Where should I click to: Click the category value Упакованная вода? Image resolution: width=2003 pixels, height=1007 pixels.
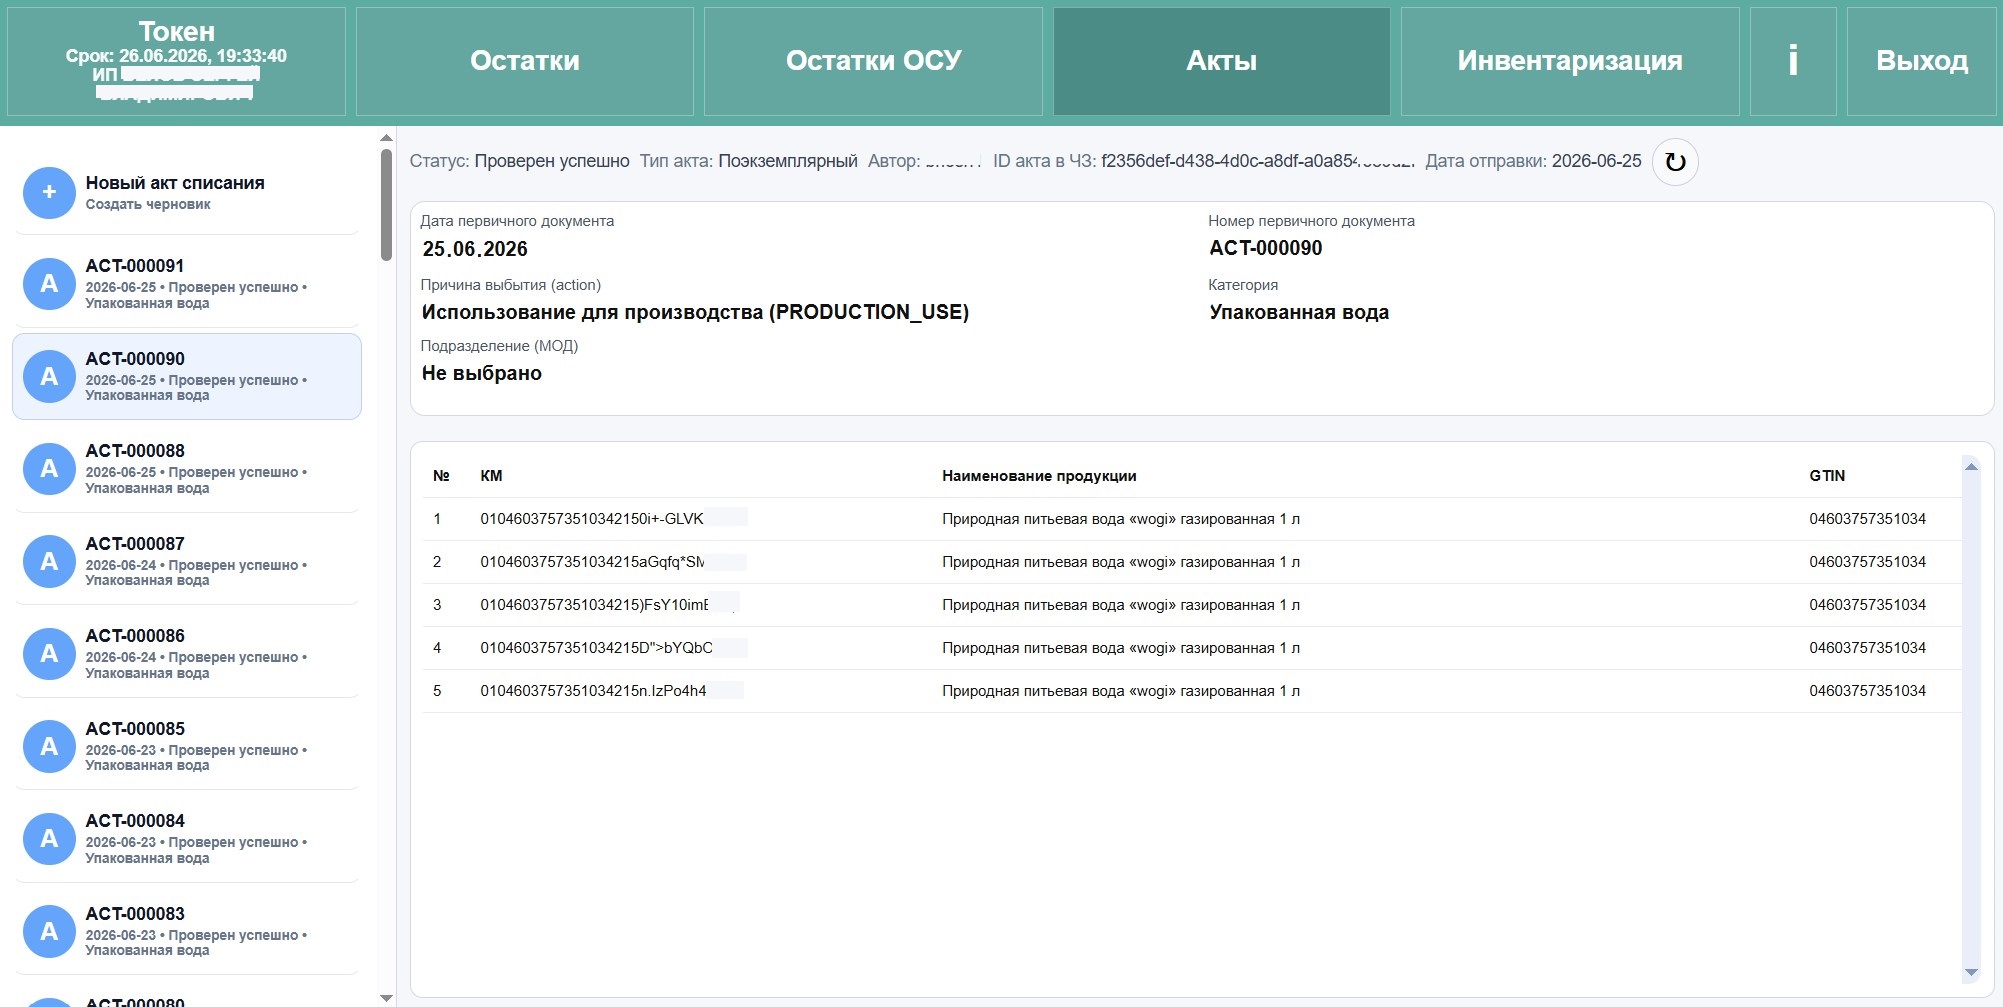coord(1299,312)
